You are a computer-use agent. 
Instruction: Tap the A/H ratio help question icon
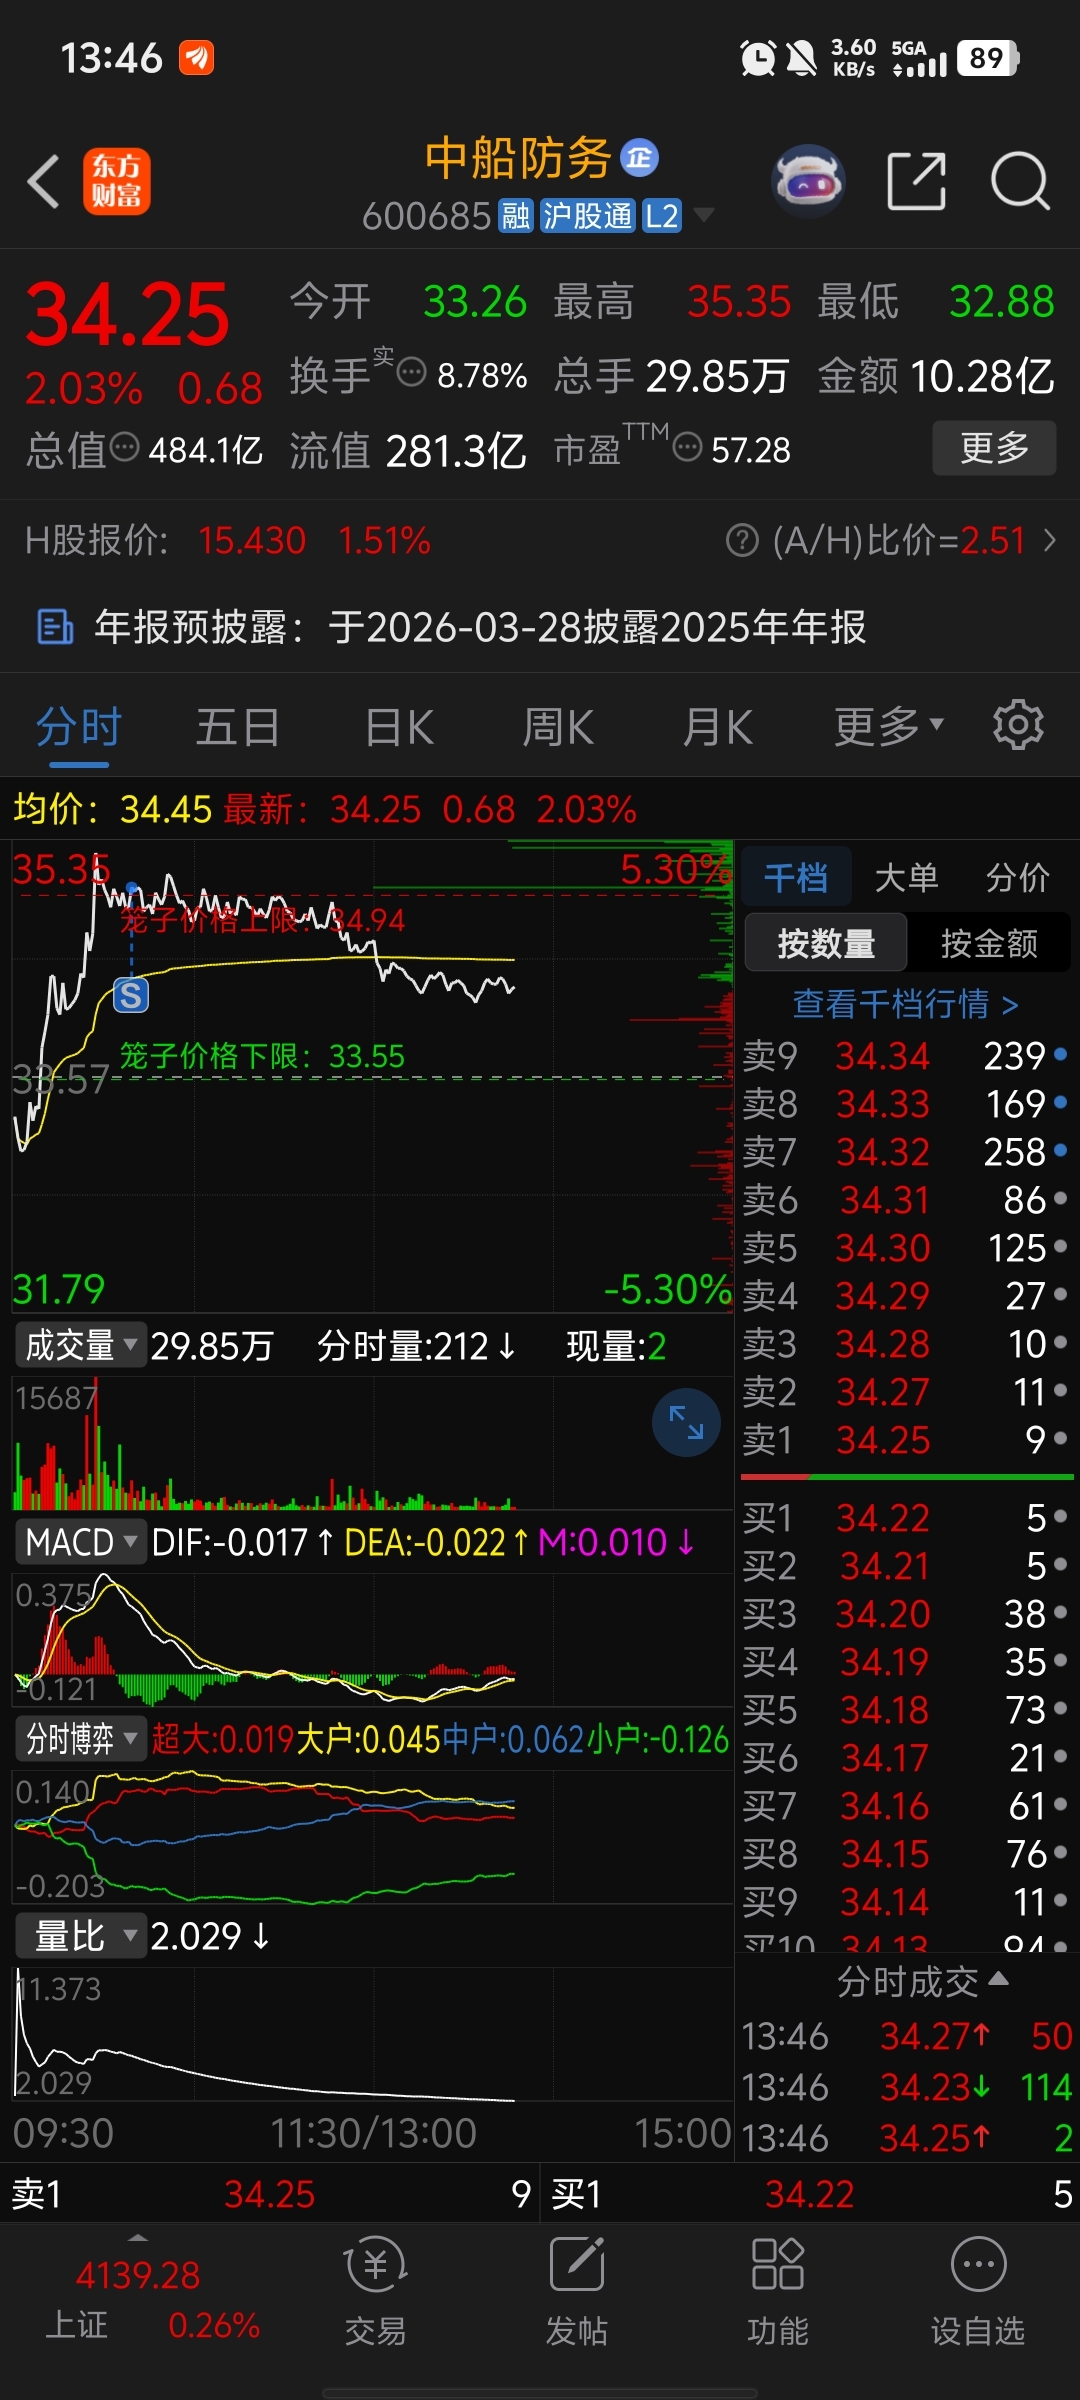pos(742,541)
